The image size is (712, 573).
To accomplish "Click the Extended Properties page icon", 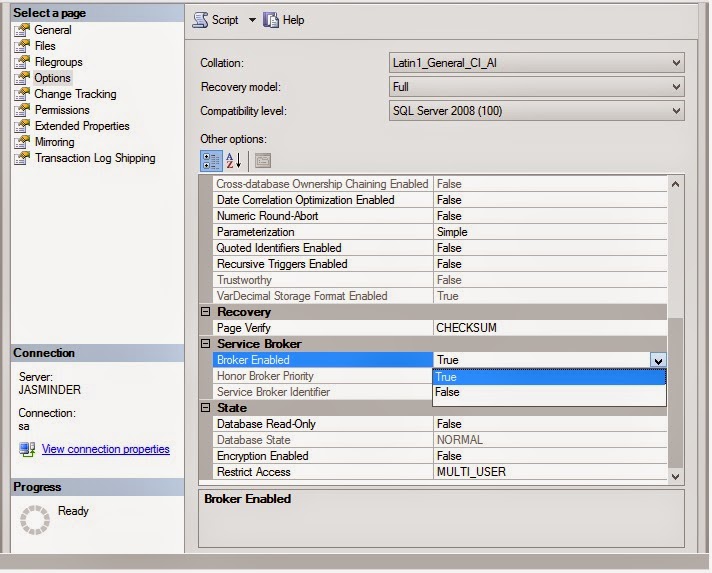I will click(x=22, y=126).
